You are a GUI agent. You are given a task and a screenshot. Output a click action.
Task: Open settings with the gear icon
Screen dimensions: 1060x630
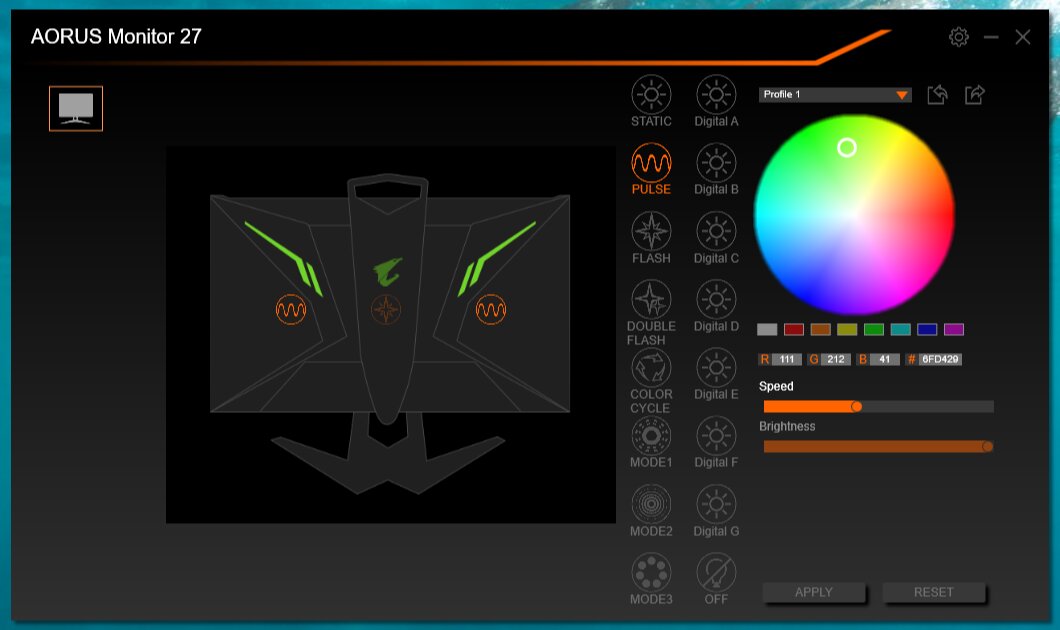(959, 37)
